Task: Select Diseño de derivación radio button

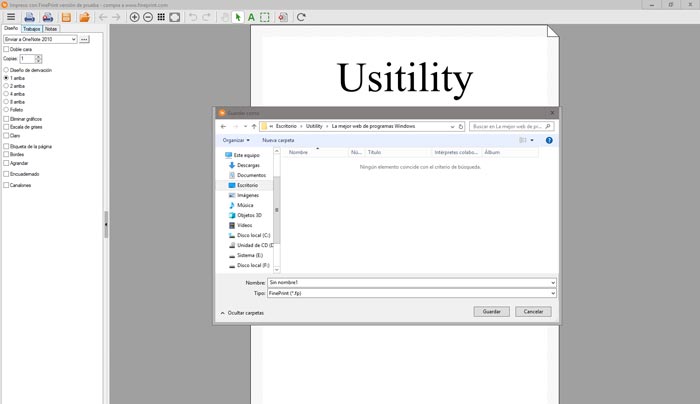Action: 6,70
